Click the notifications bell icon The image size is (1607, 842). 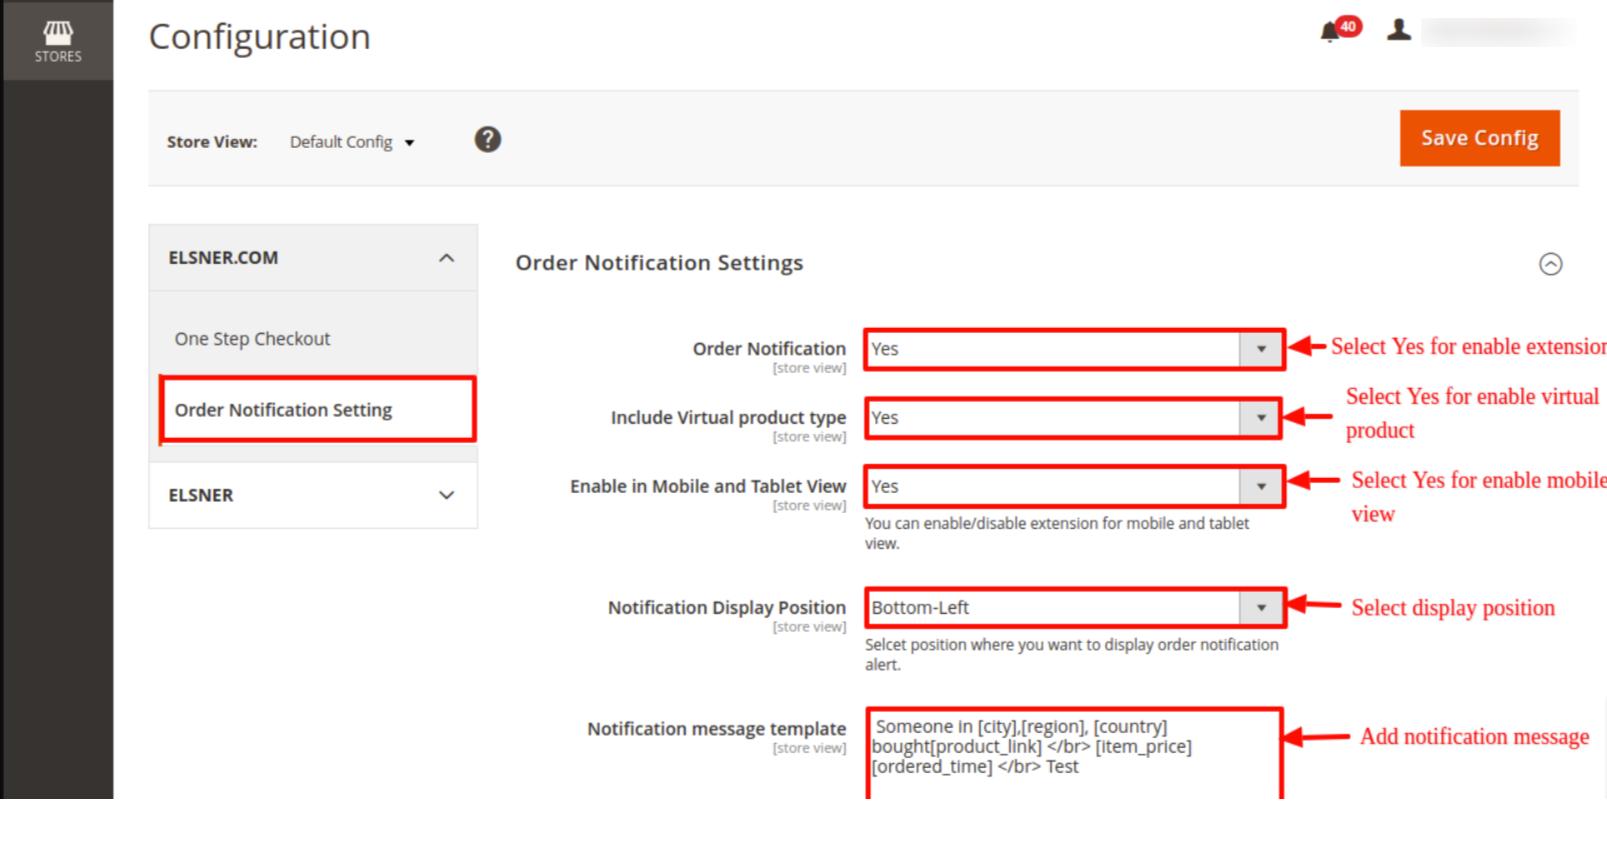(1329, 33)
